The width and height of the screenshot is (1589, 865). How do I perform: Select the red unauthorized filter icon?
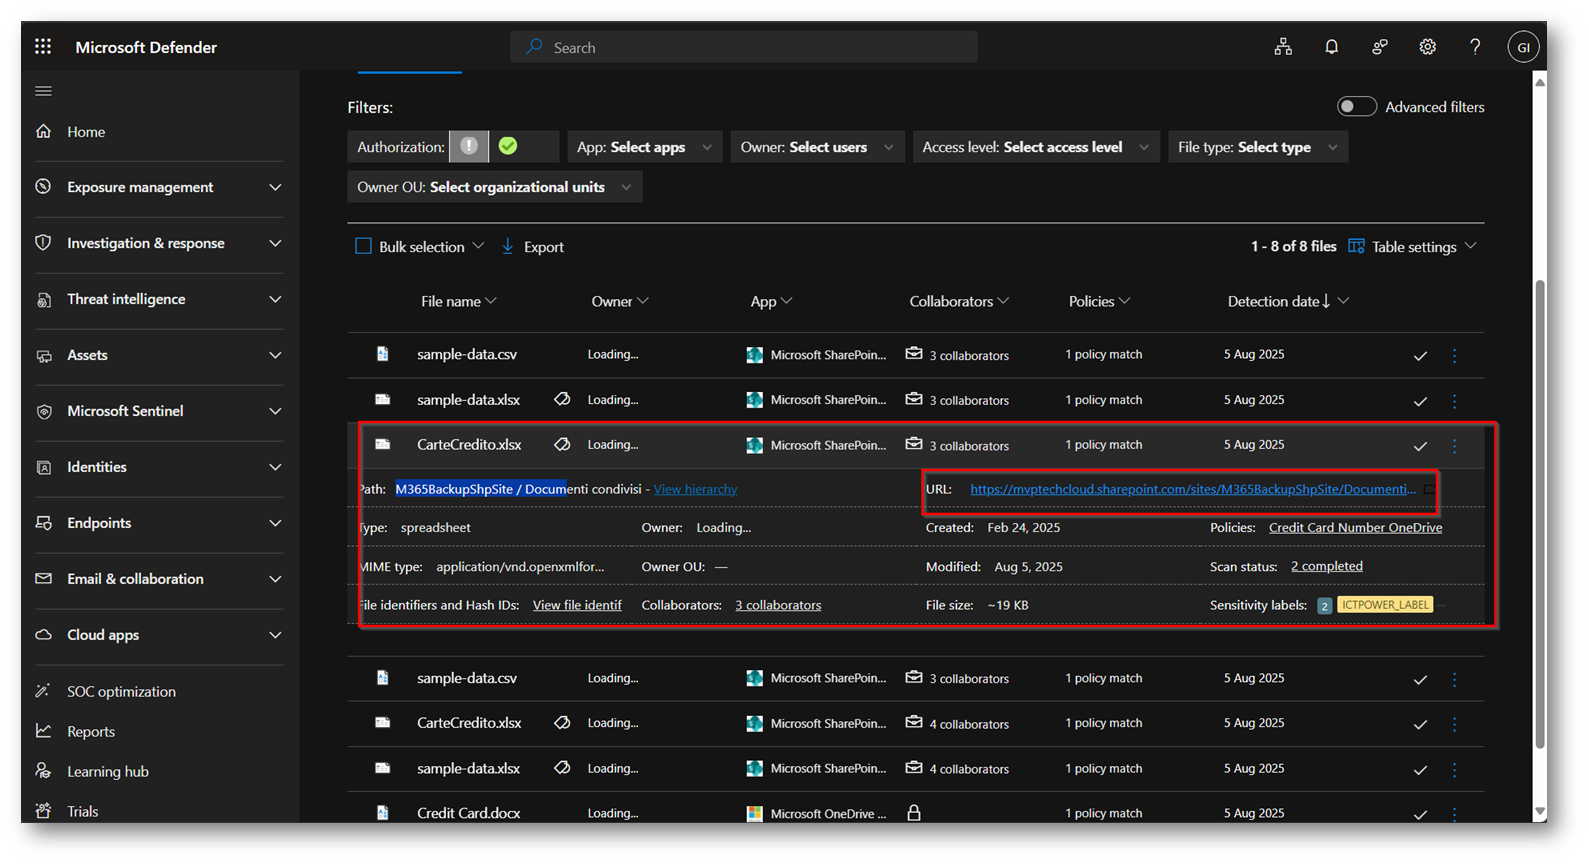click(x=469, y=147)
